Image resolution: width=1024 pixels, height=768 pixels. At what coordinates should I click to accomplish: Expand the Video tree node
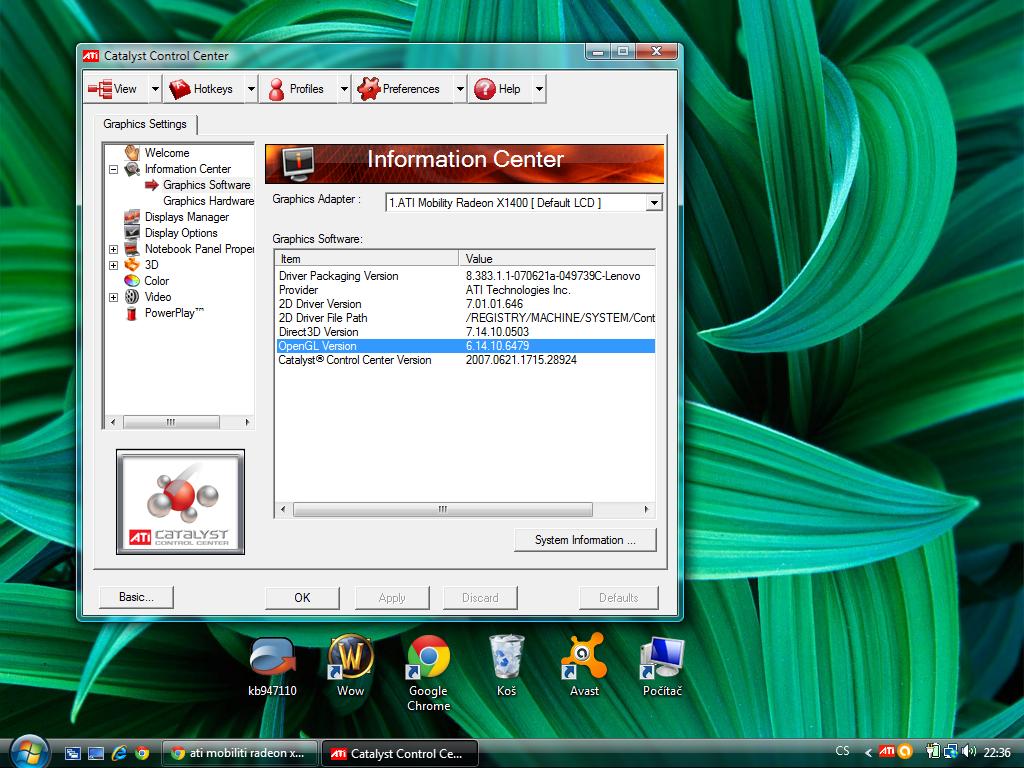(114, 297)
